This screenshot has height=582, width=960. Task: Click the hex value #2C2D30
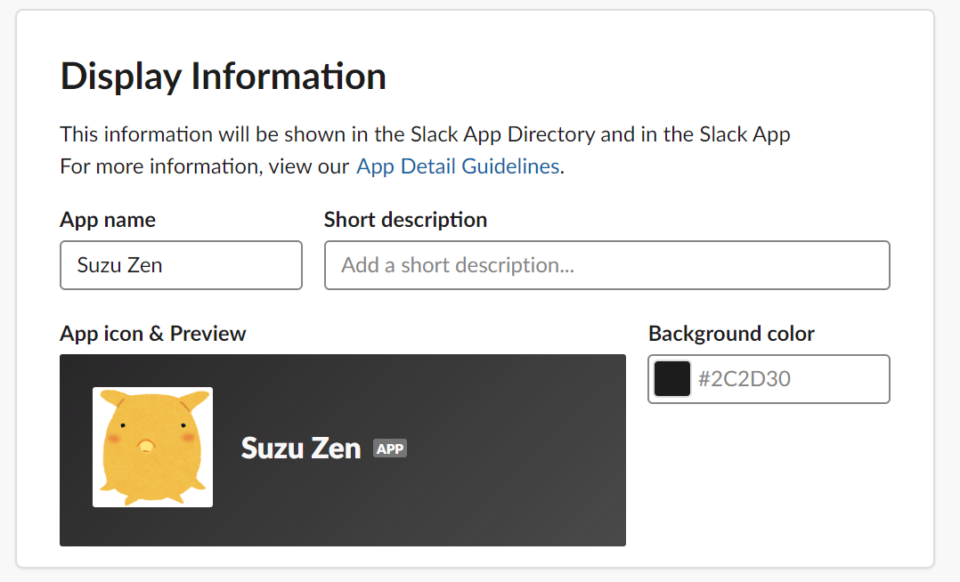[x=730, y=379]
